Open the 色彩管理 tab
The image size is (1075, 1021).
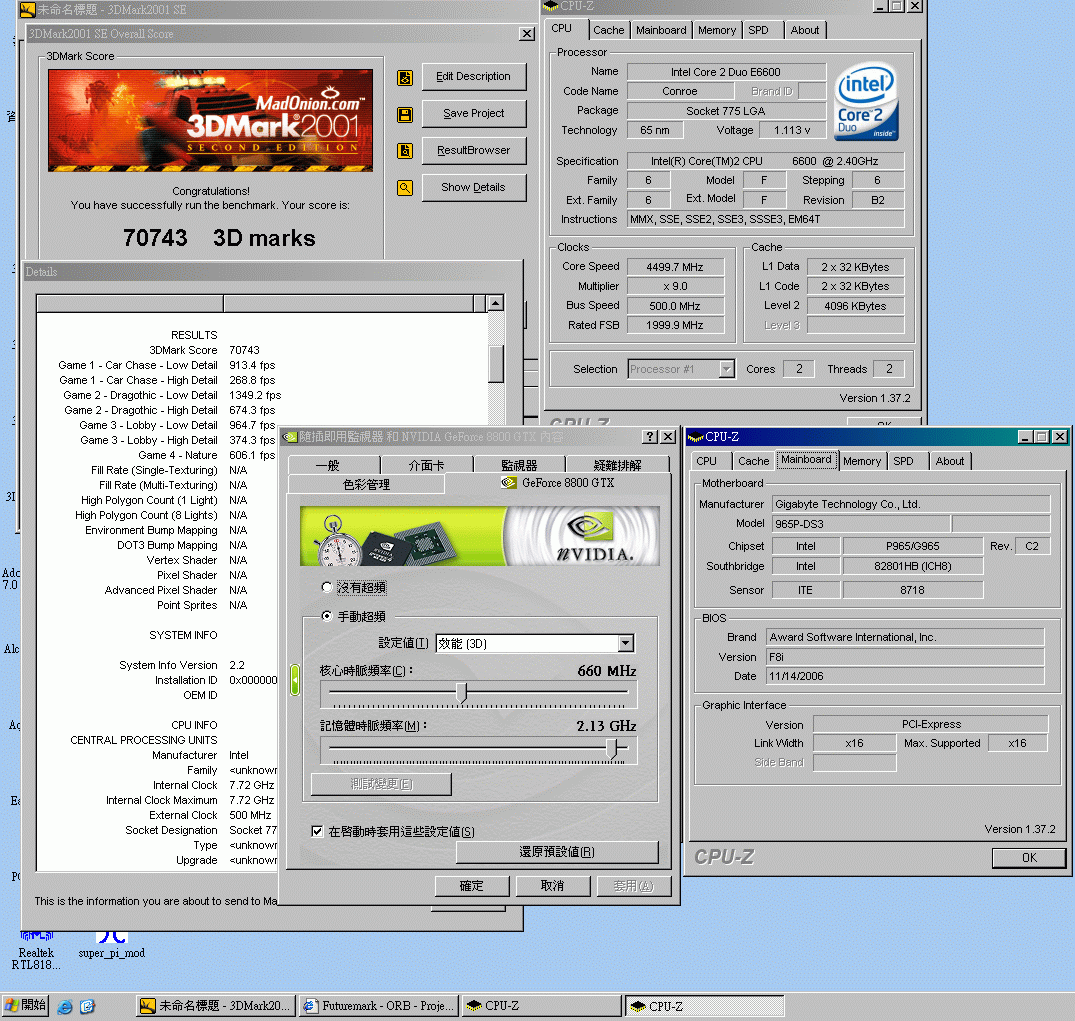tap(366, 484)
